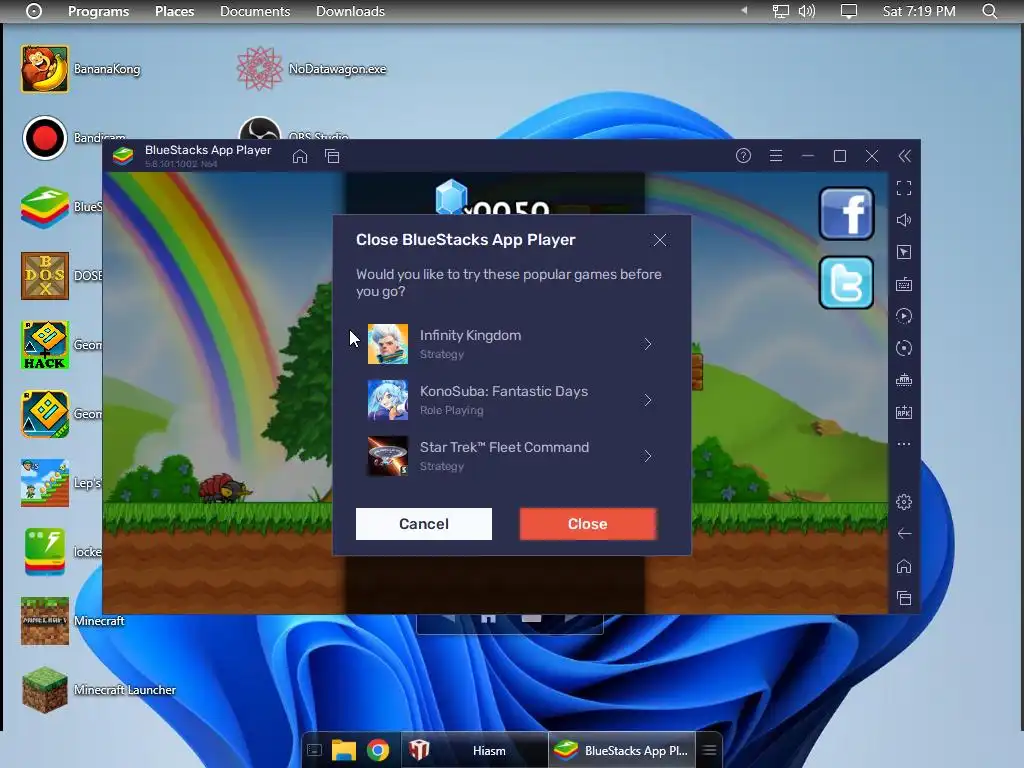Click the Facebook icon in the game

846,214
